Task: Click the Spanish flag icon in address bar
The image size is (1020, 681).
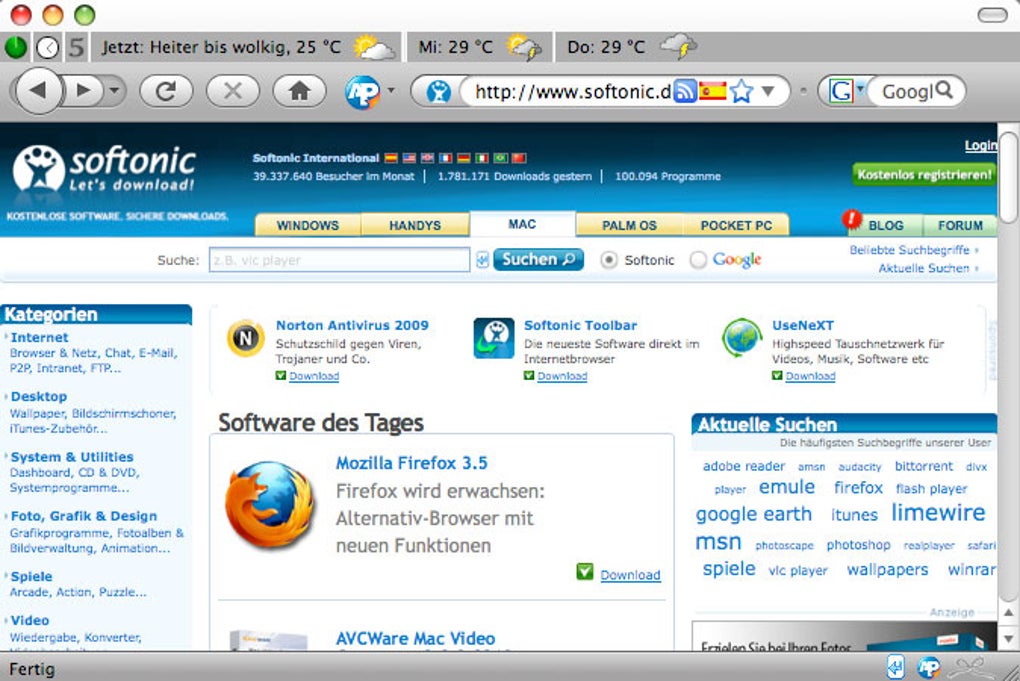Action: pos(713,91)
